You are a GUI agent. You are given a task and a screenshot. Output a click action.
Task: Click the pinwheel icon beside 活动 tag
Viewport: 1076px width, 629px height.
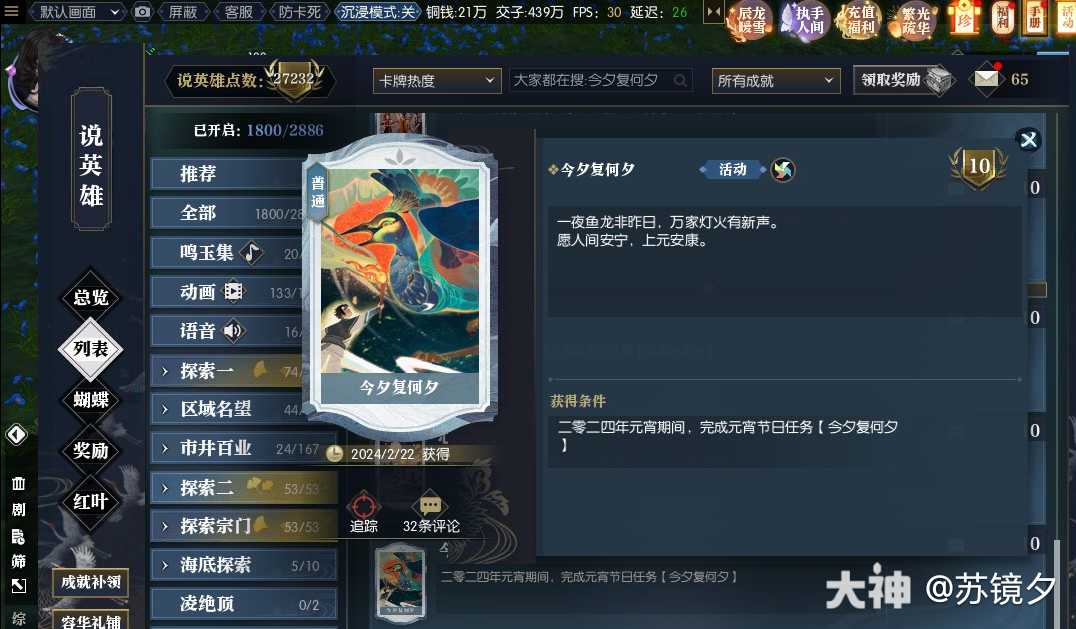point(783,169)
